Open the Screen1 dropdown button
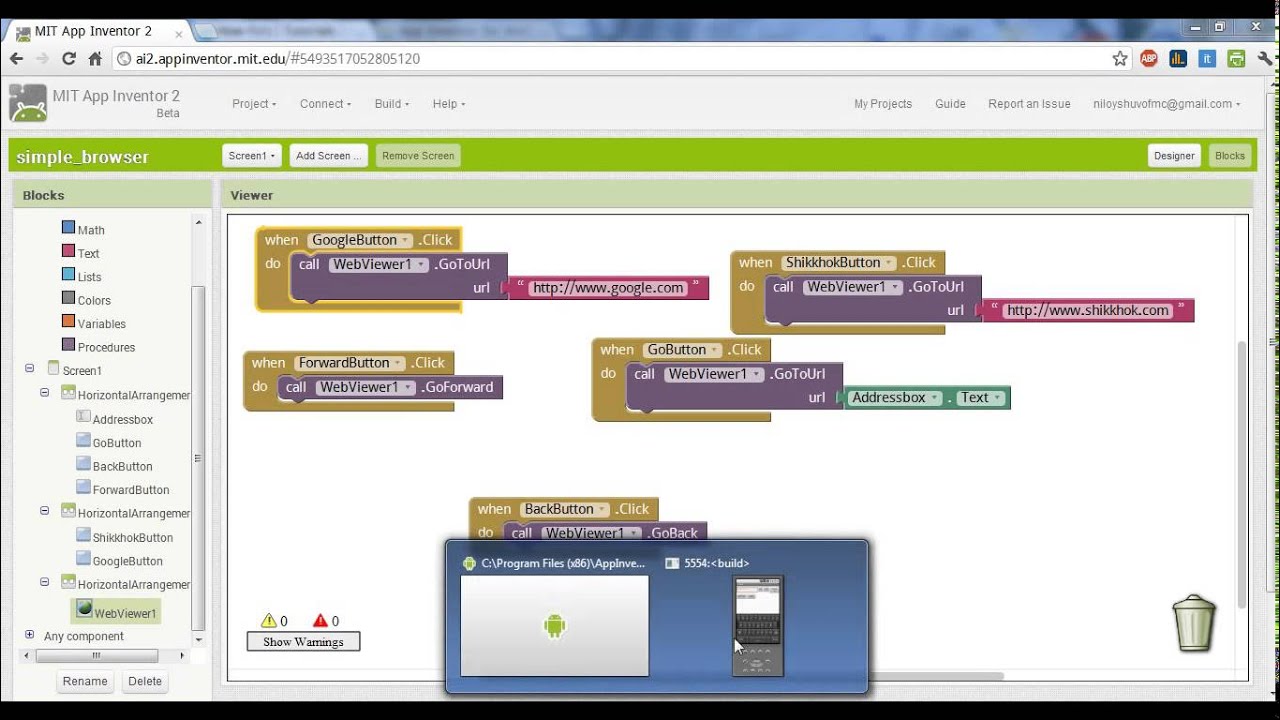 coord(251,156)
